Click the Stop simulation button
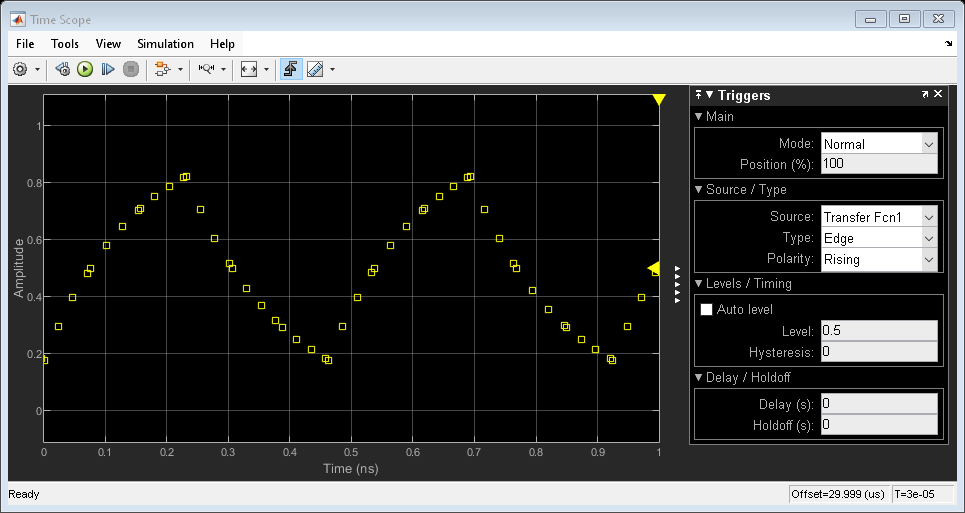Screen dimensions: 965x513 130,69
